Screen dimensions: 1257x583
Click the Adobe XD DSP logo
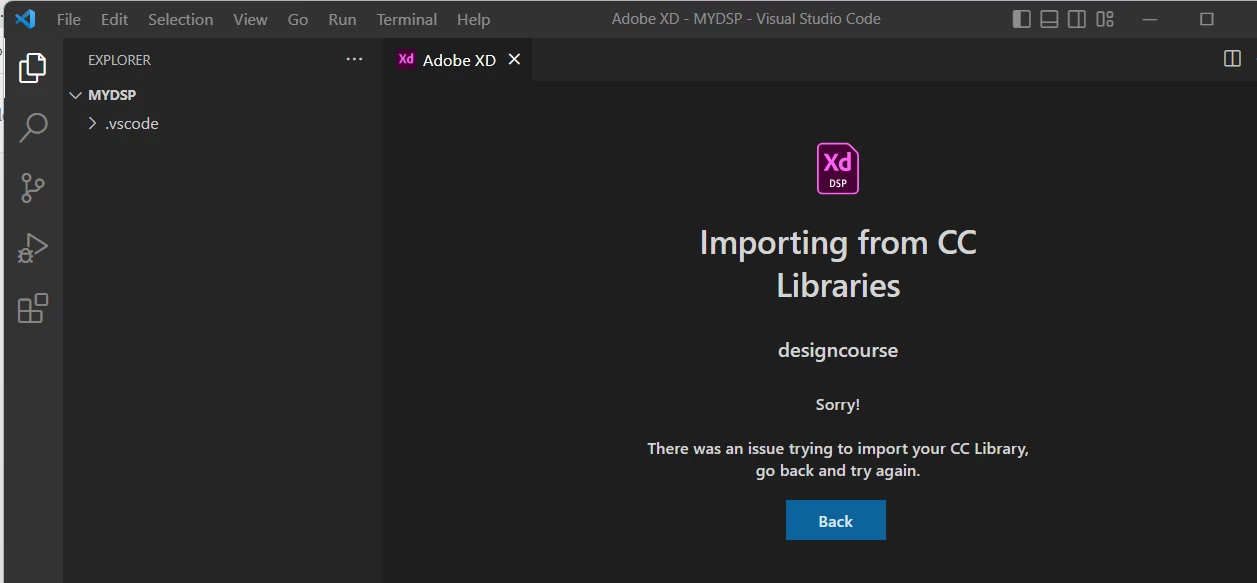click(x=838, y=168)
